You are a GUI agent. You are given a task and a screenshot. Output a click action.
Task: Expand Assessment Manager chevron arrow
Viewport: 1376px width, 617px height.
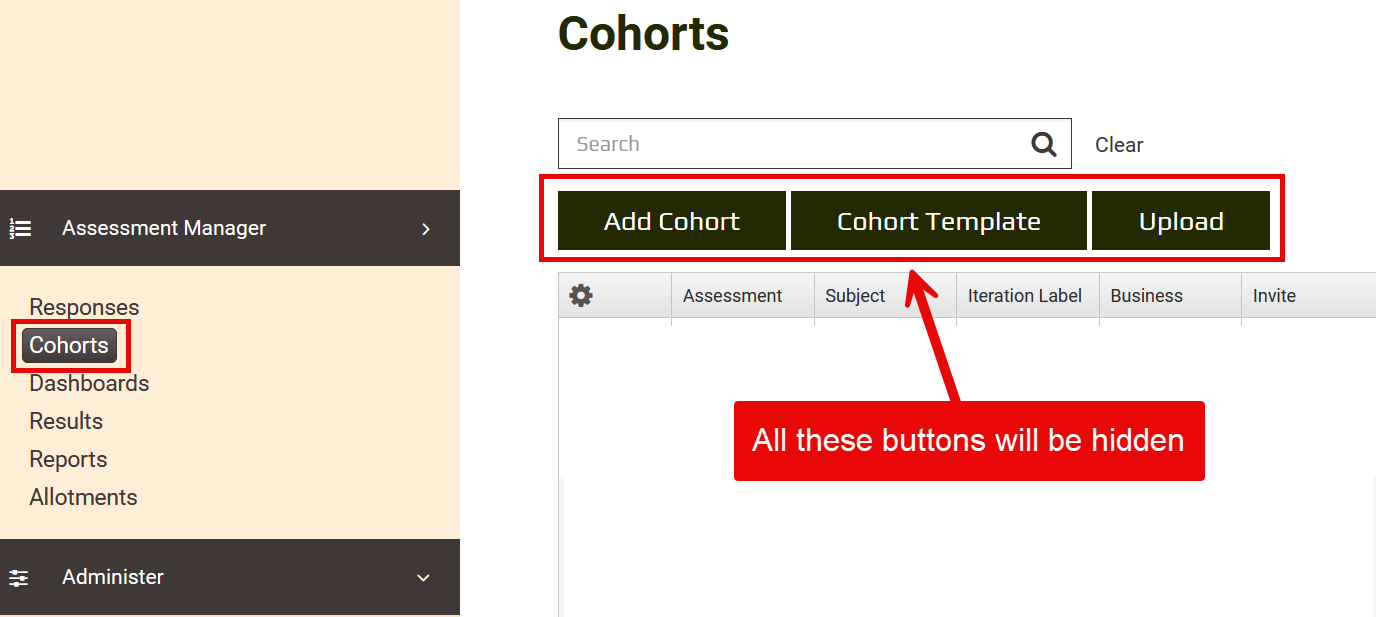426,228
